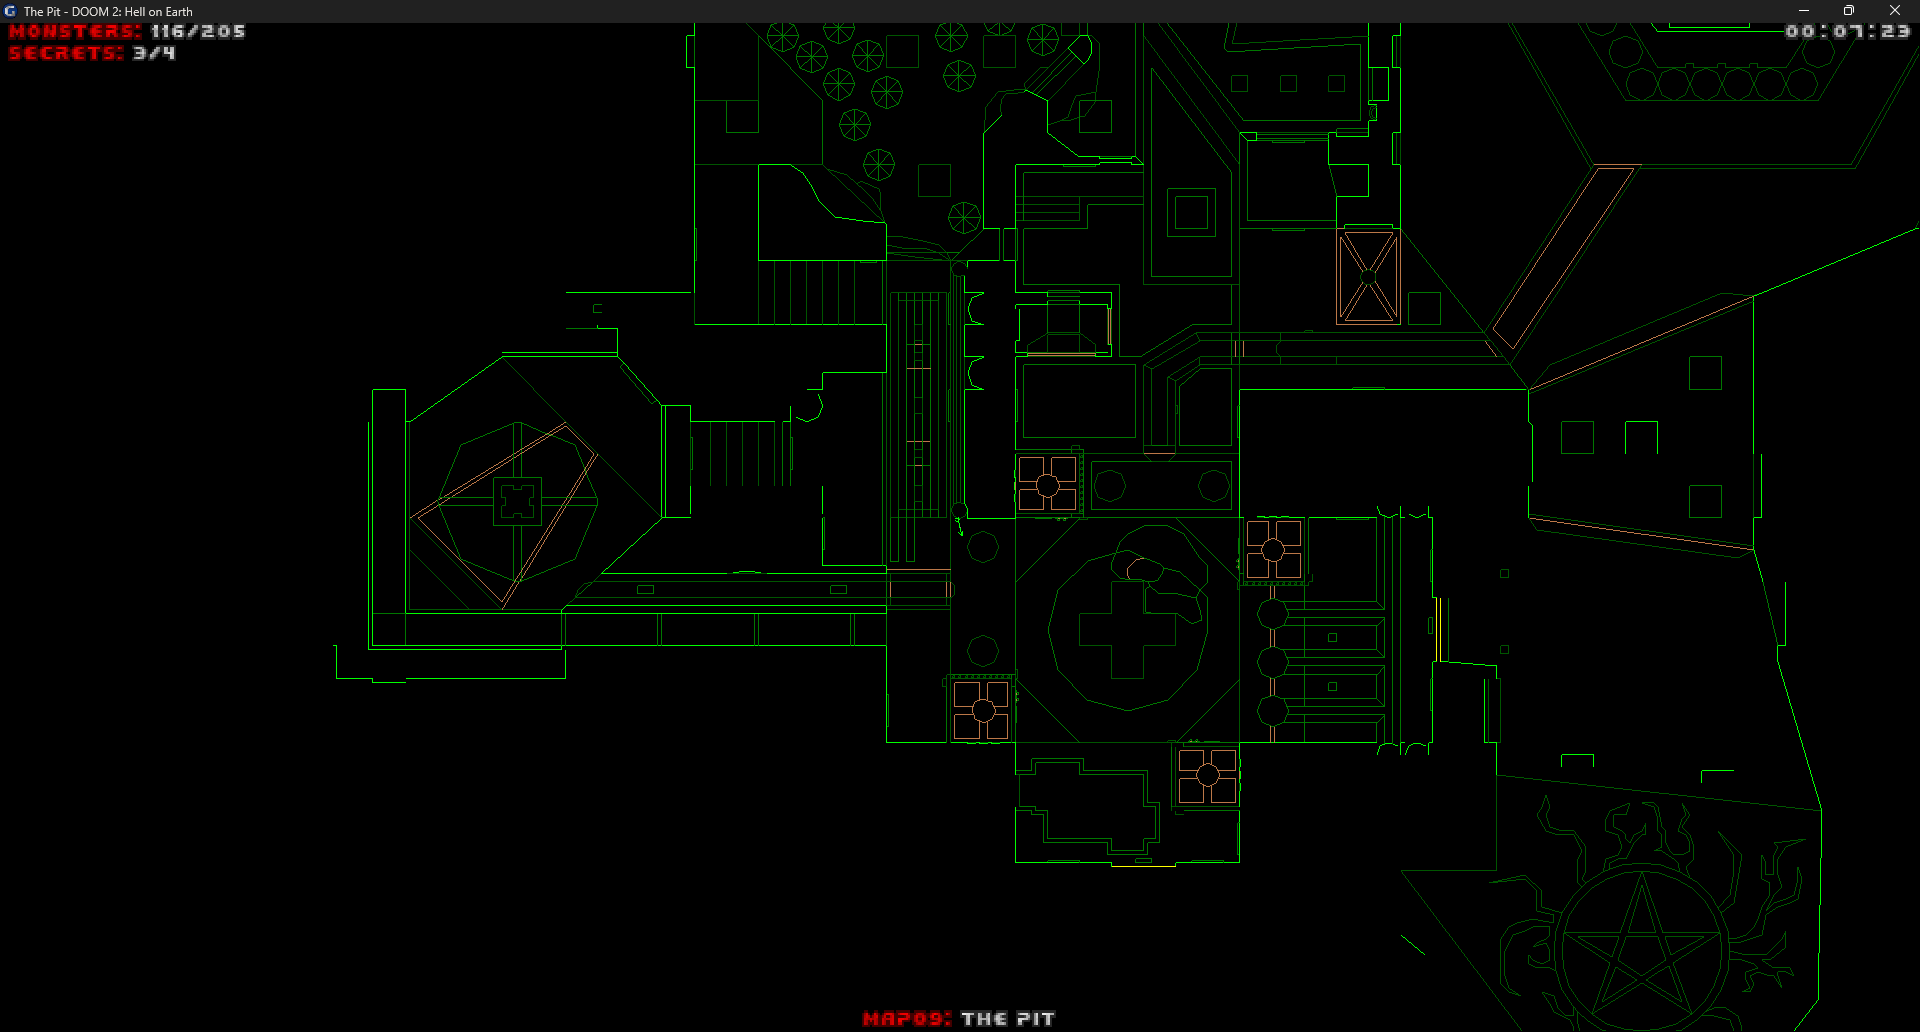Click the MONSTERS: 116/205 counter

tap(127, 32)
